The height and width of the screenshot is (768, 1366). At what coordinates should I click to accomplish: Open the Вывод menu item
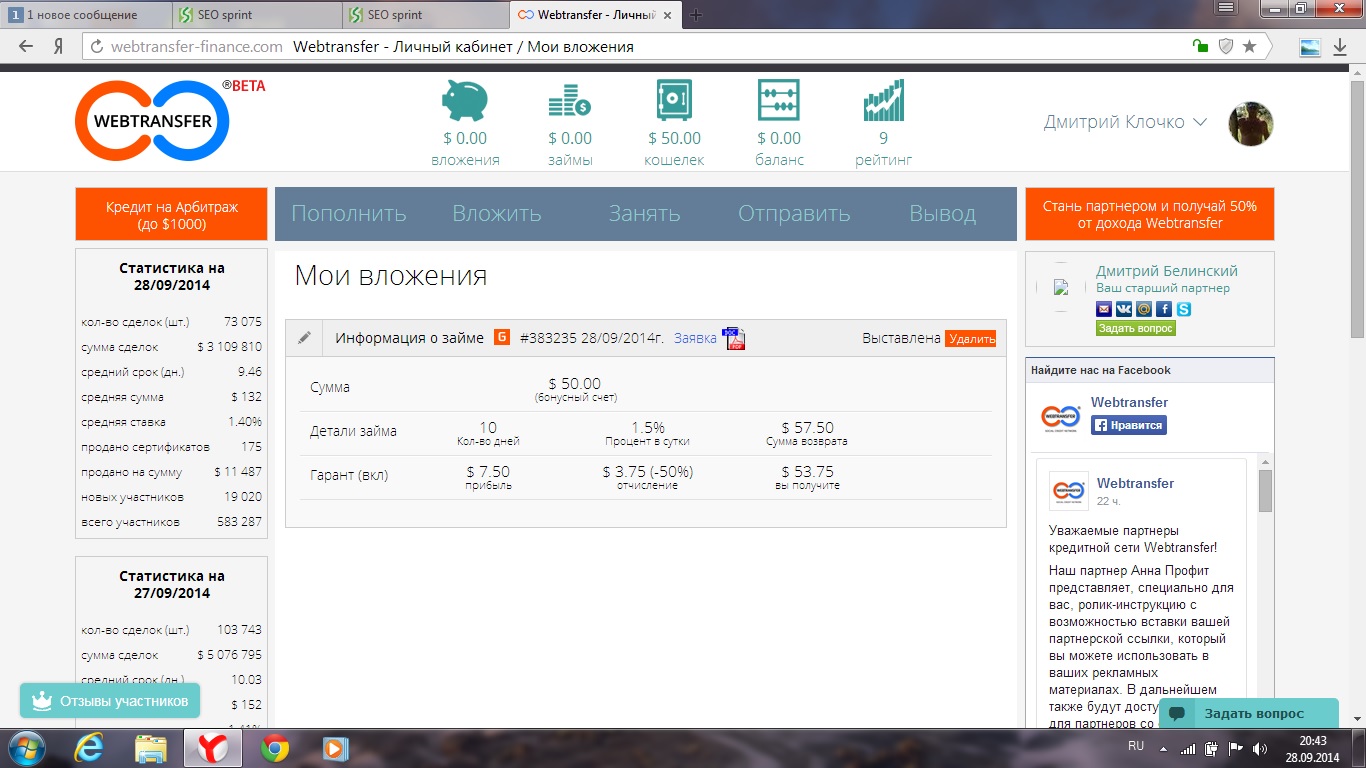point(943,213)
